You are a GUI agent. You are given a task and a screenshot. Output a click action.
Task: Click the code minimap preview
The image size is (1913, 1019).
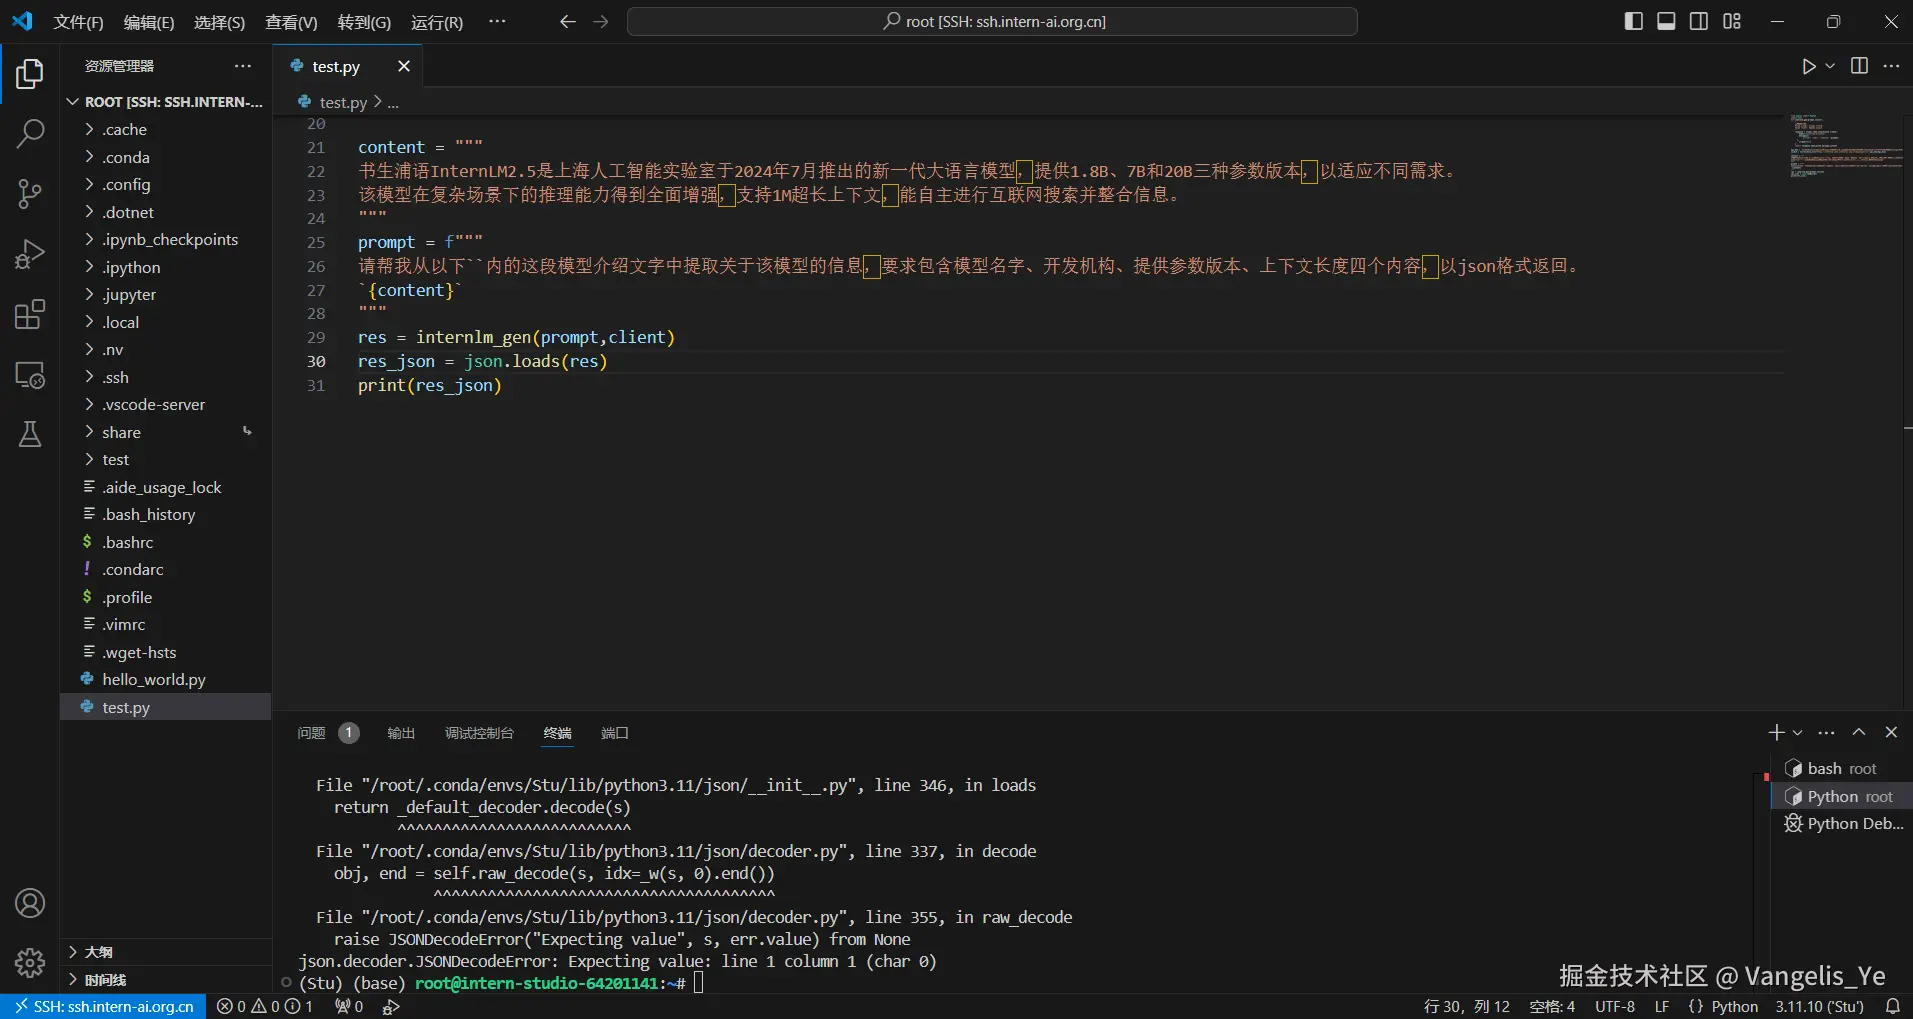point(1845,146)
